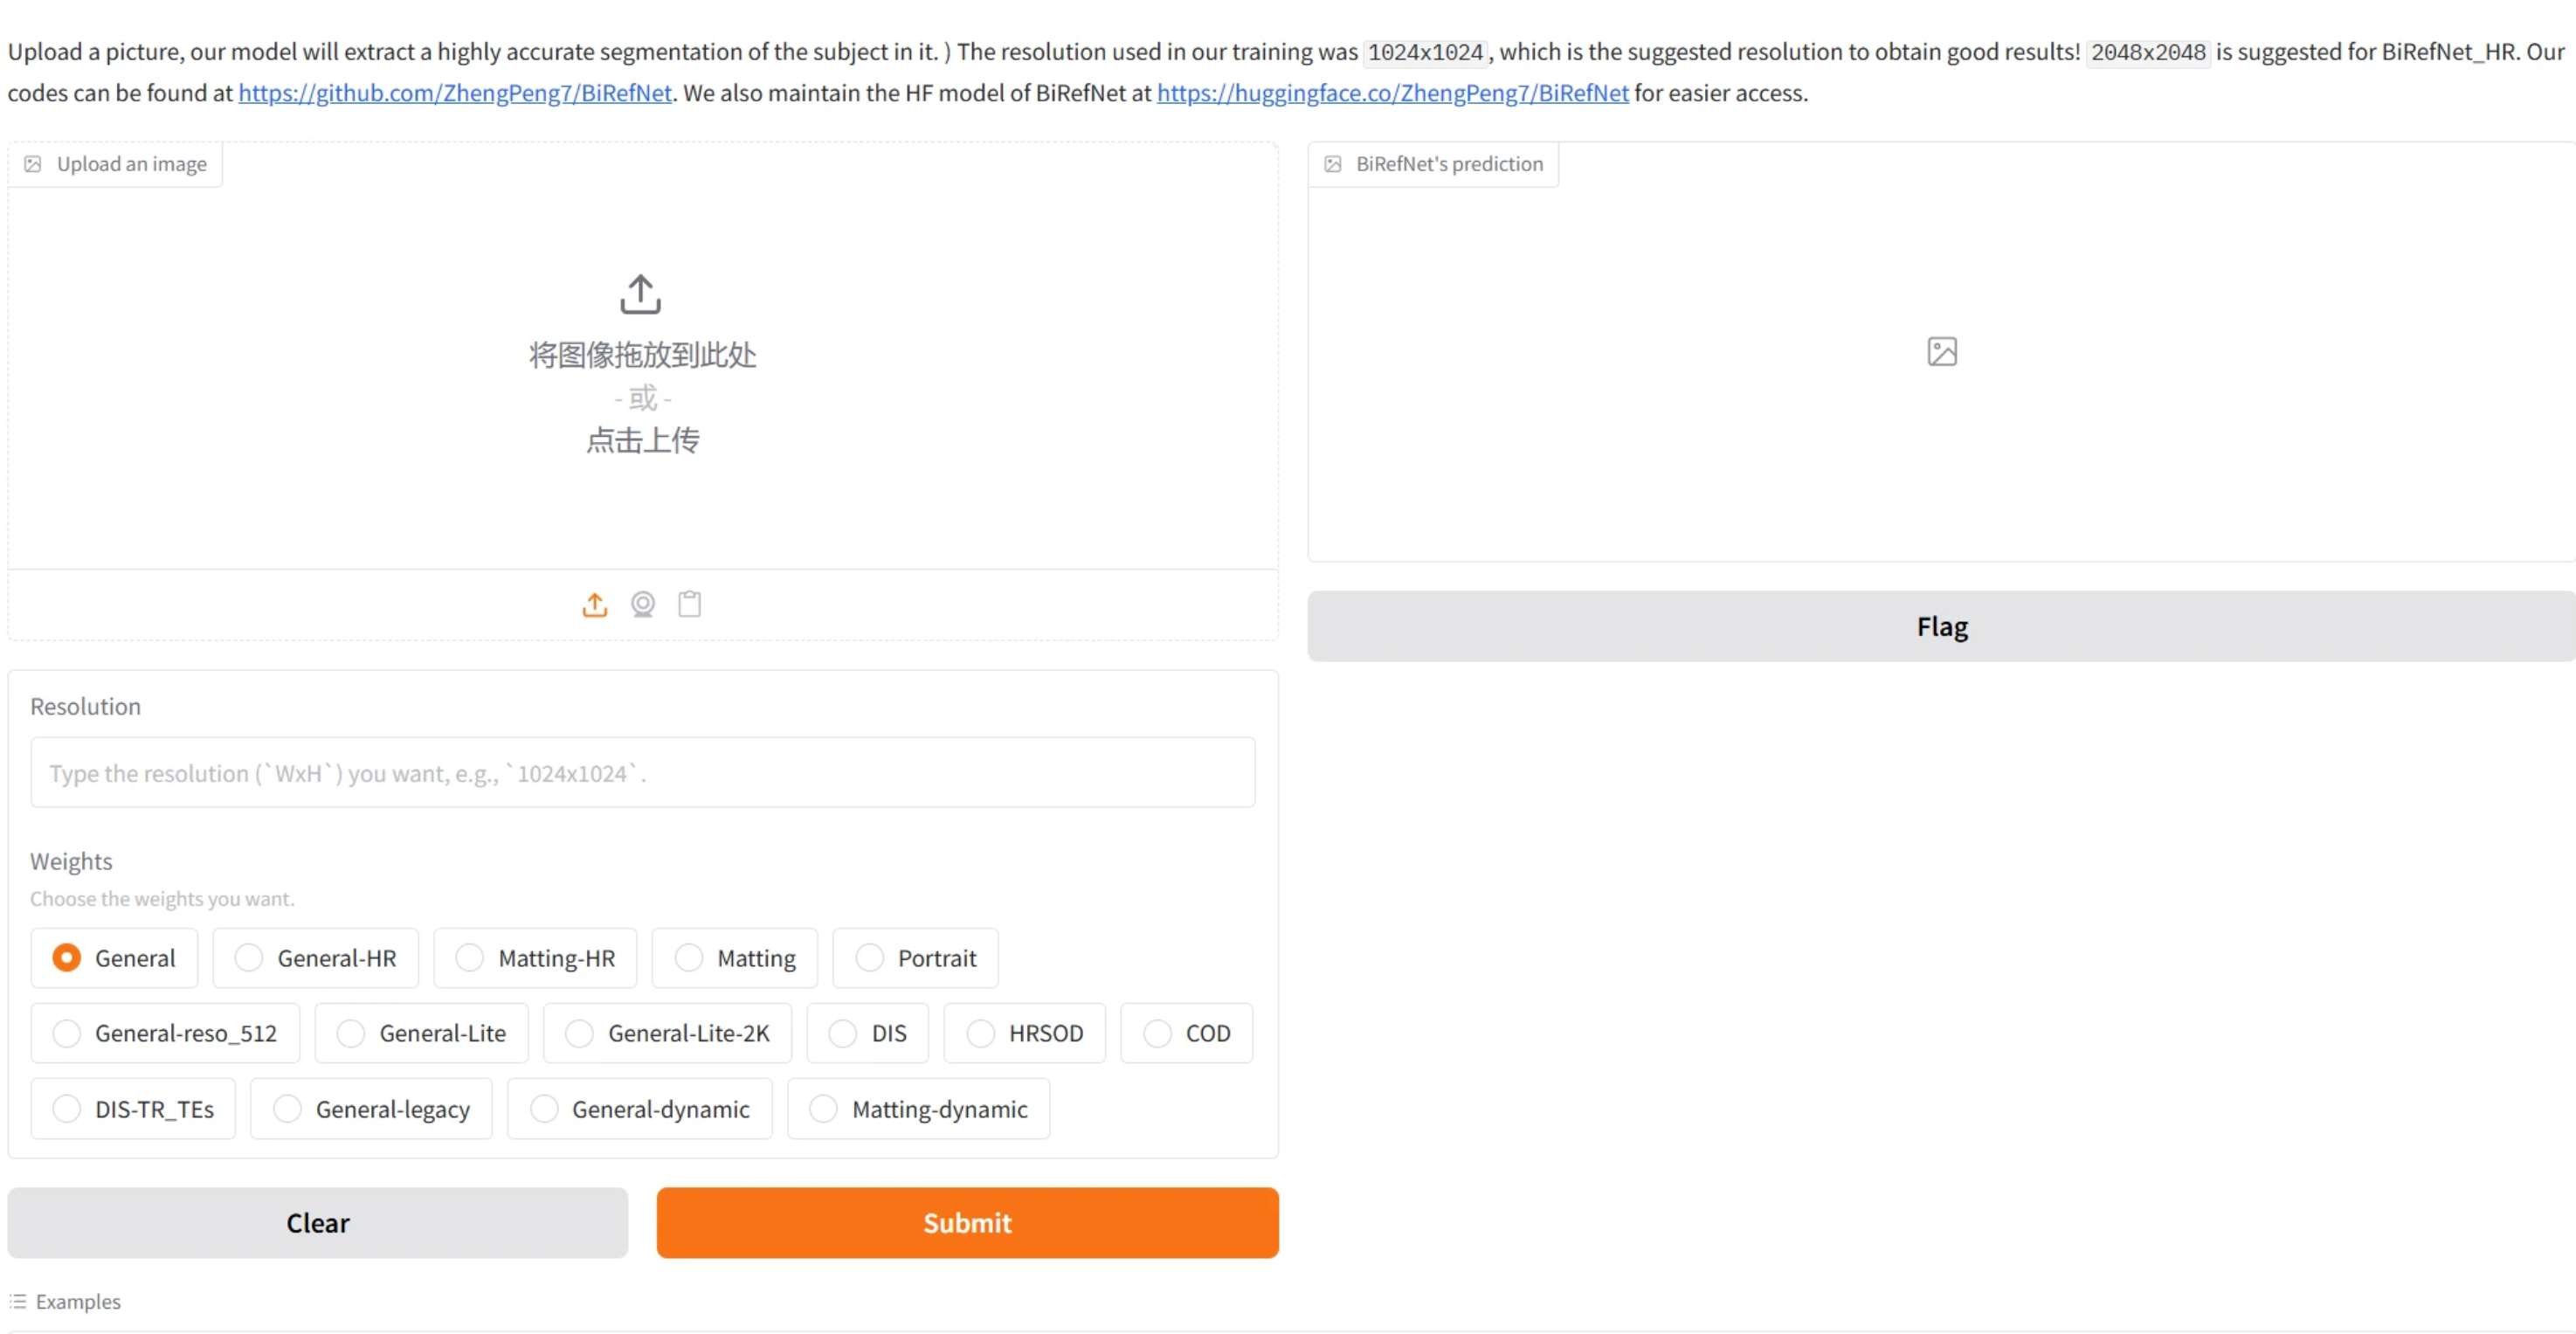The height and width of the screenshot is (1334, 2576).
Task: Choose the clipboard paste source icon
Action: [x=690, y=605]
